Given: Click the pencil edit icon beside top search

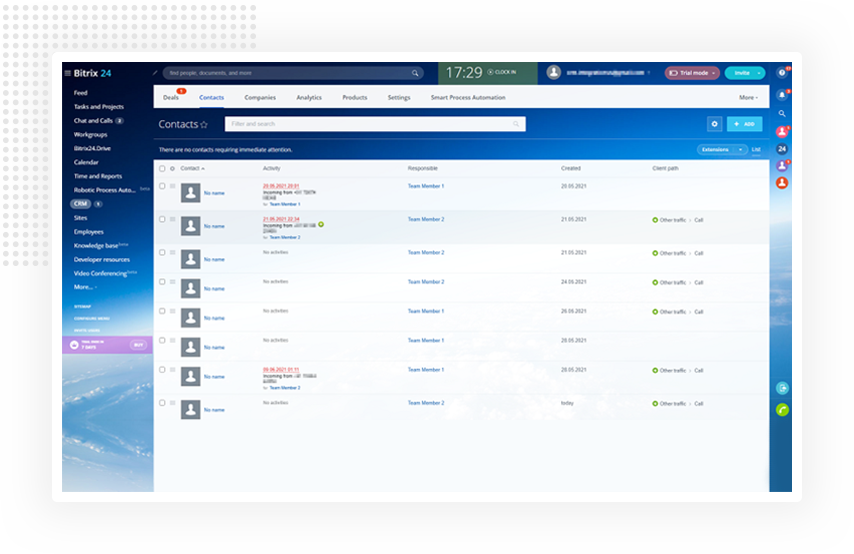Looking at the screenshot, I should pos(155,72).
